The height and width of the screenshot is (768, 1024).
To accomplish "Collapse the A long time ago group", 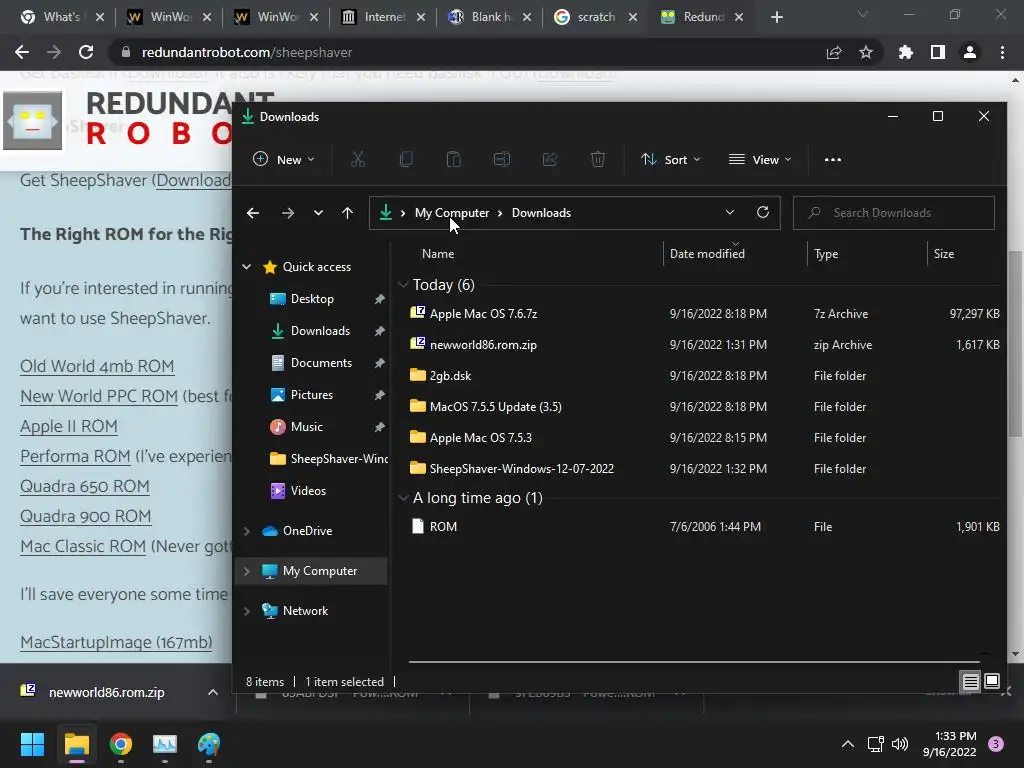I will coord(404,498).
